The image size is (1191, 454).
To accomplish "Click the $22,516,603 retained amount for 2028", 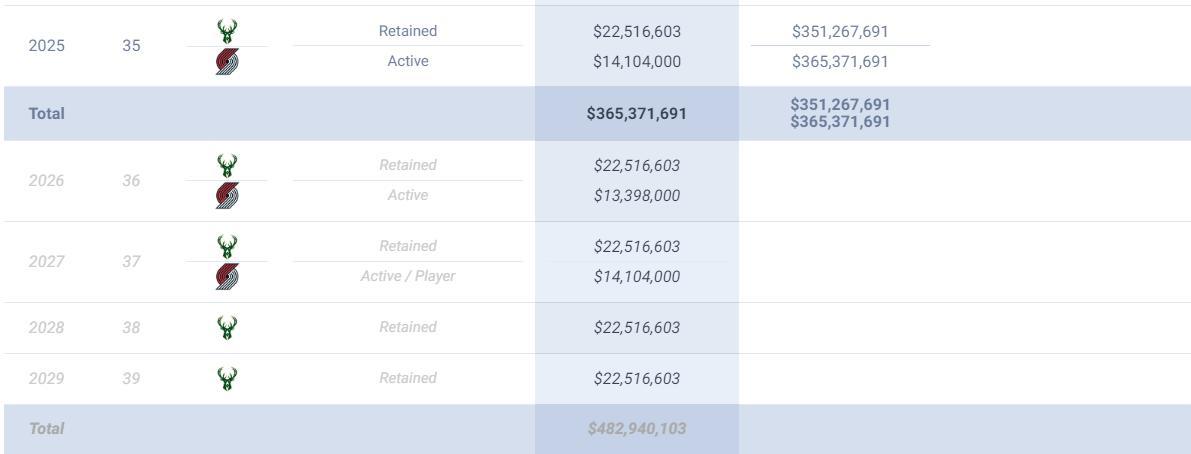I will [x=637, y=327].
